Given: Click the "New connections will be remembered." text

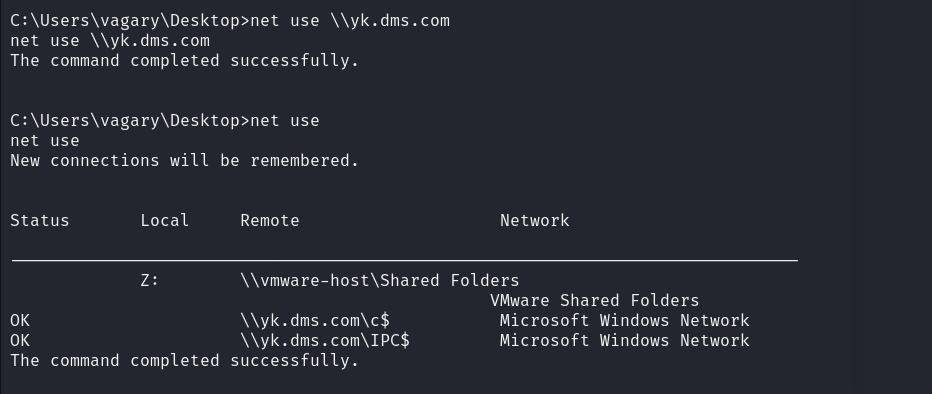Looking at the screenshot, I should pos(185,160).
